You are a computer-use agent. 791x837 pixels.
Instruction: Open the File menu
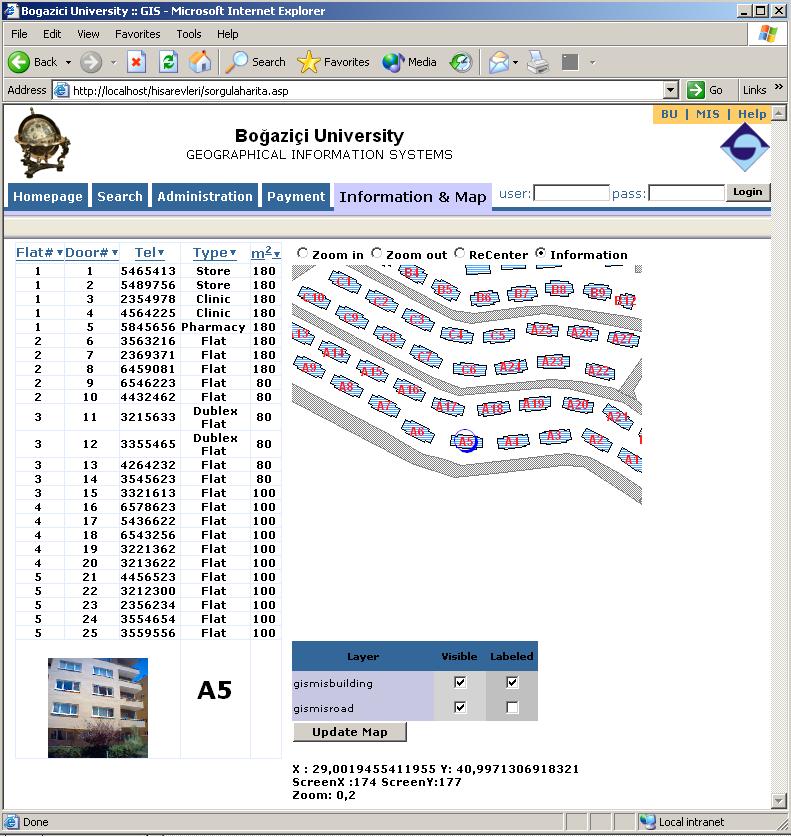pos(19,34)
